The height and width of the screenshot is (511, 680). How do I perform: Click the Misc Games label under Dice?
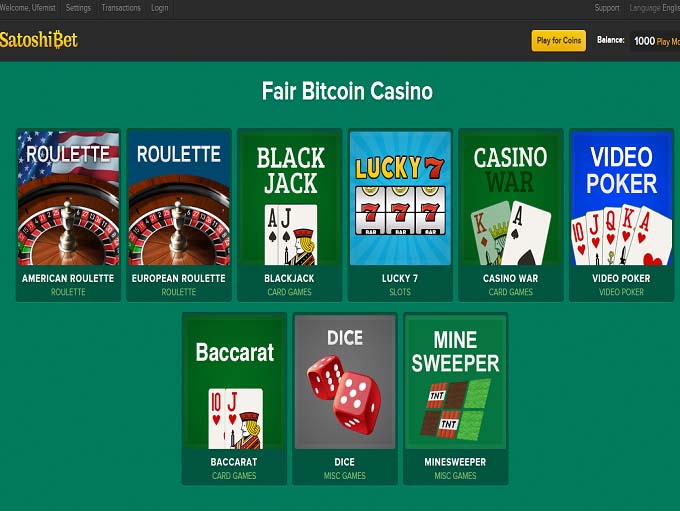(x=345, y=475)
